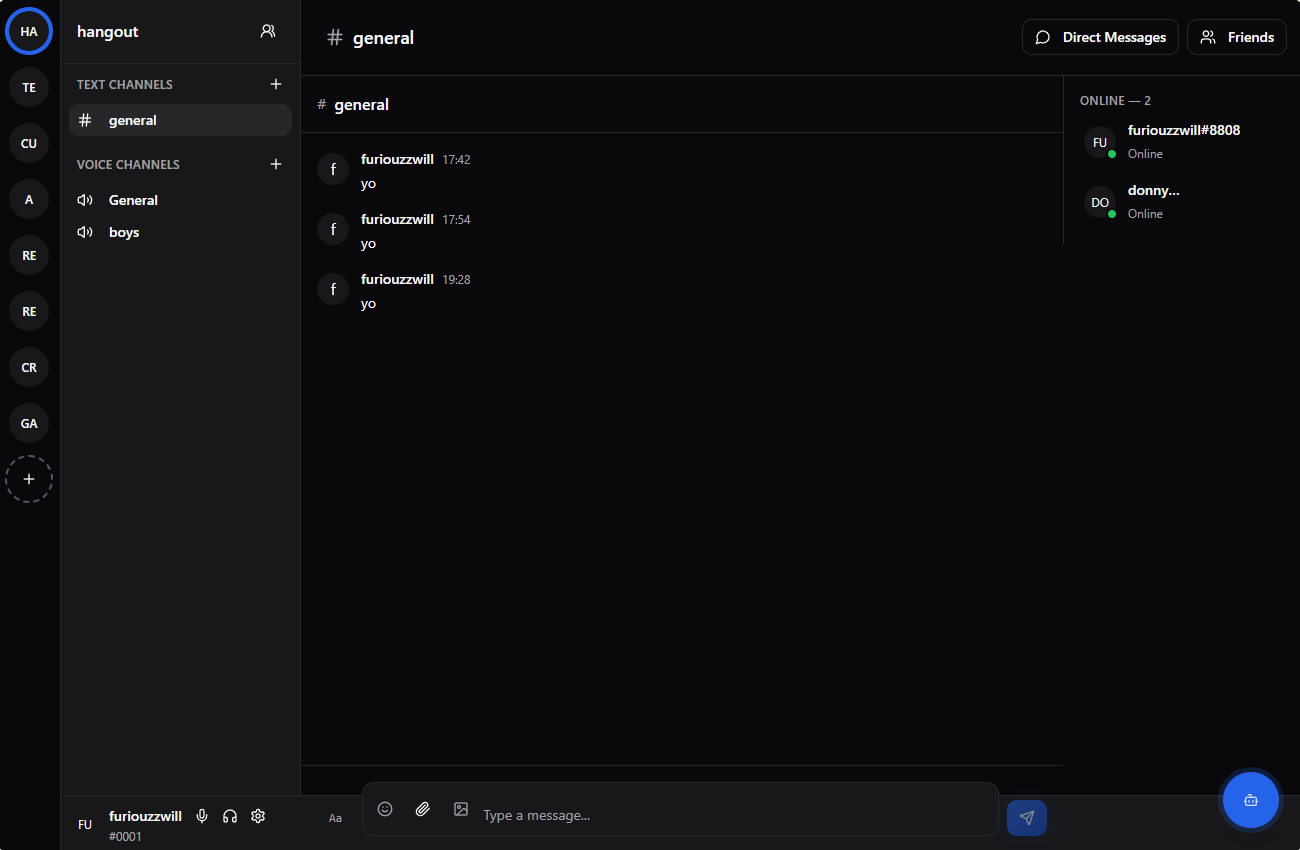This screenshot has width=1300, height=850.
Task: Open the hangout server dropdown
Action: 107,31
